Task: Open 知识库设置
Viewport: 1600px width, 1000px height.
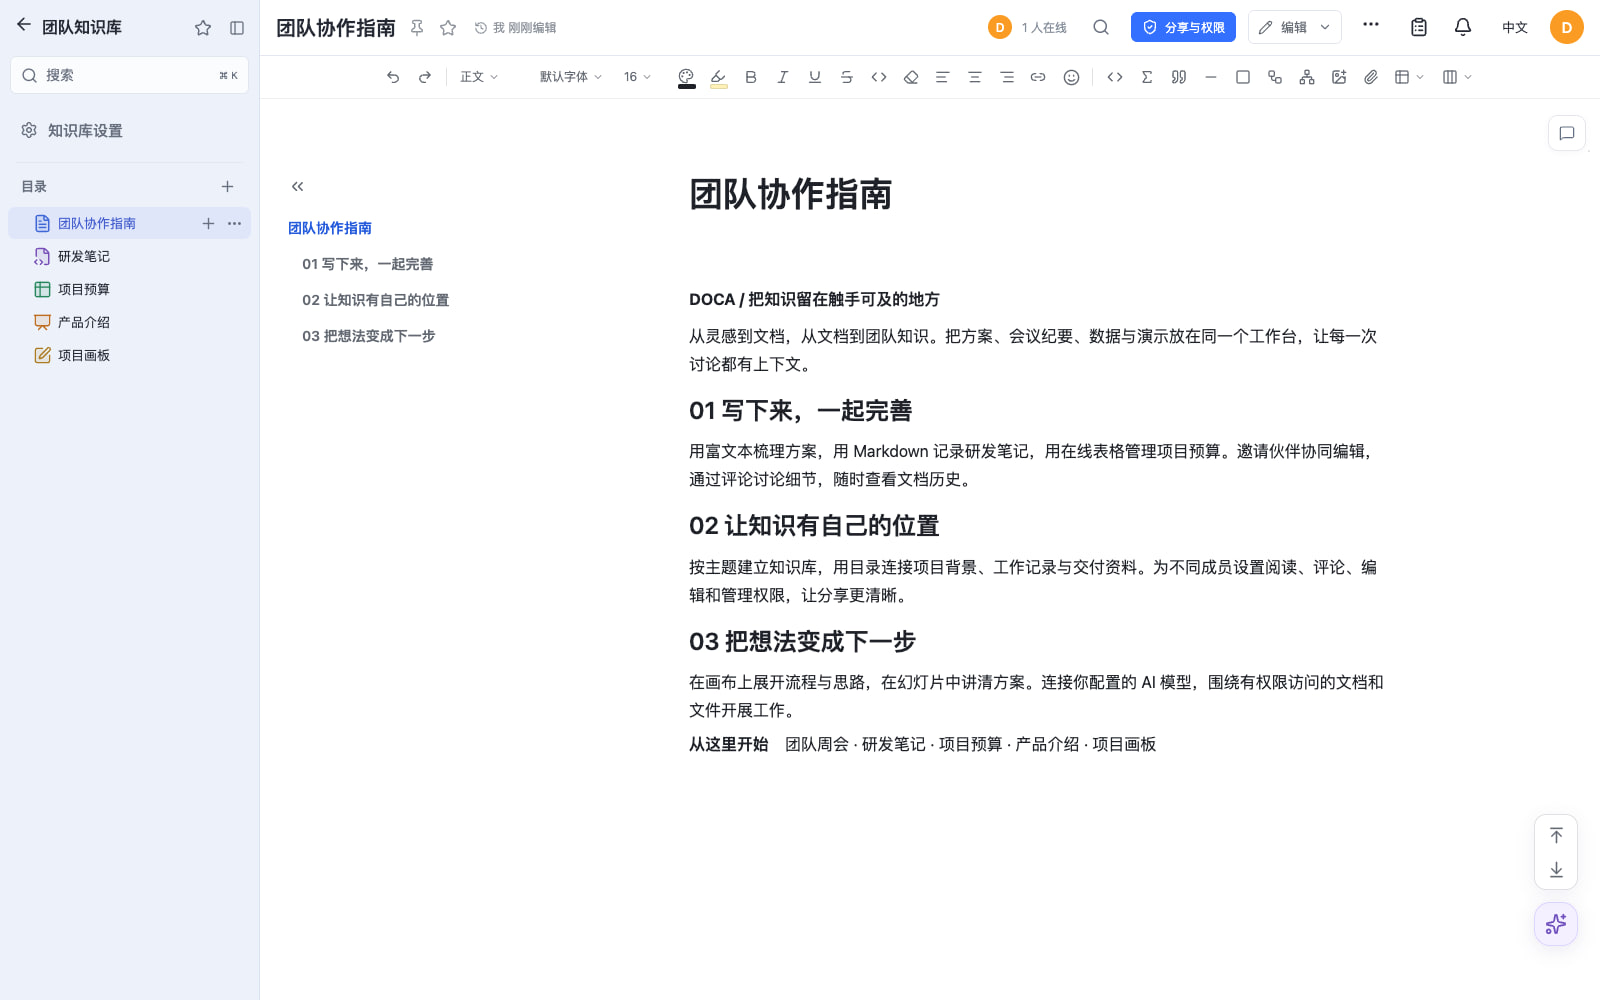Action: point(85,131)
